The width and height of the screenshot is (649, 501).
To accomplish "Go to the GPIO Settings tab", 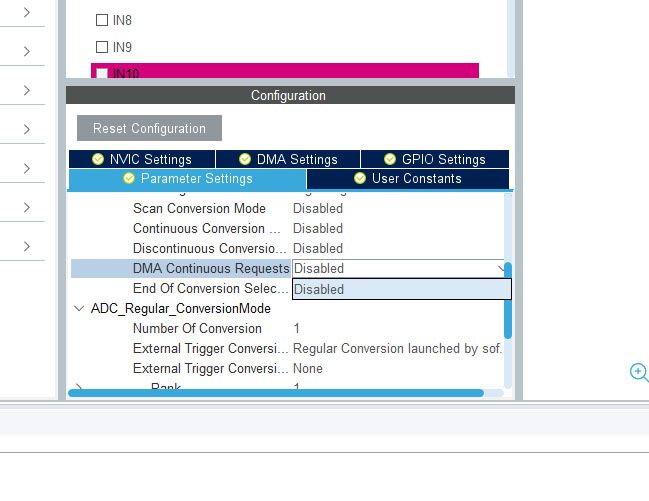I will [x=435, y=159].
